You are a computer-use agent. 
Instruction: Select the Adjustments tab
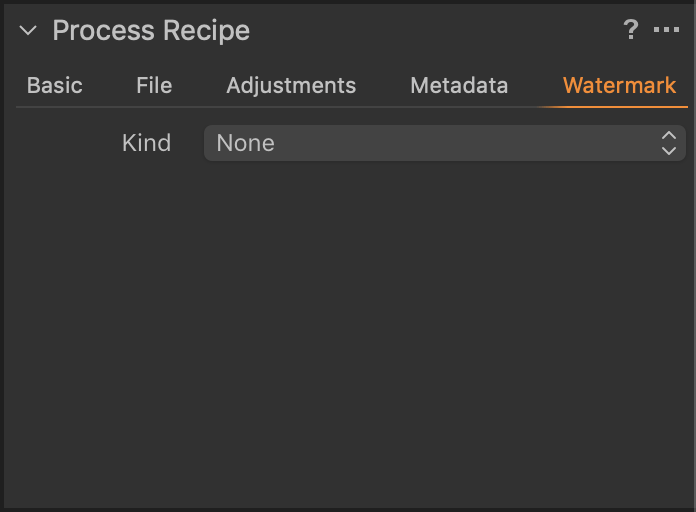pyautogui.click(x=291, y=86)
